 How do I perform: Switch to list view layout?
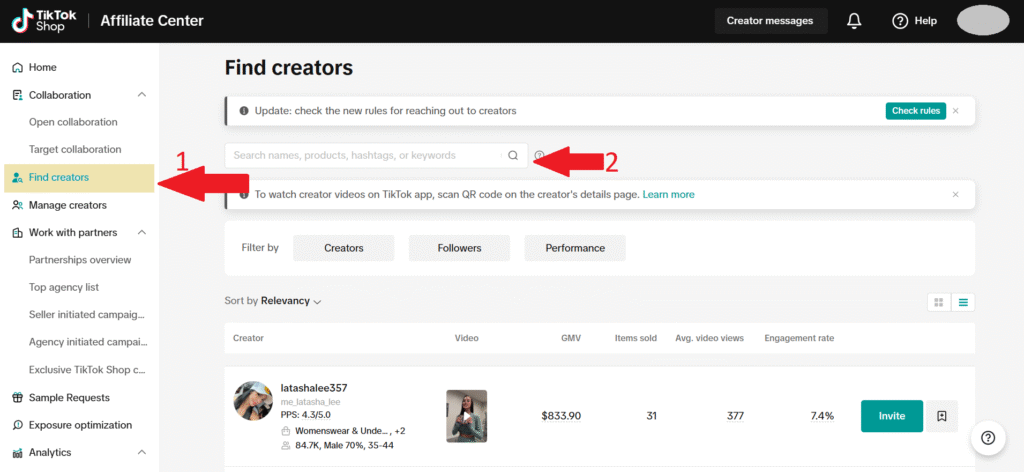[x=963, y=301]
